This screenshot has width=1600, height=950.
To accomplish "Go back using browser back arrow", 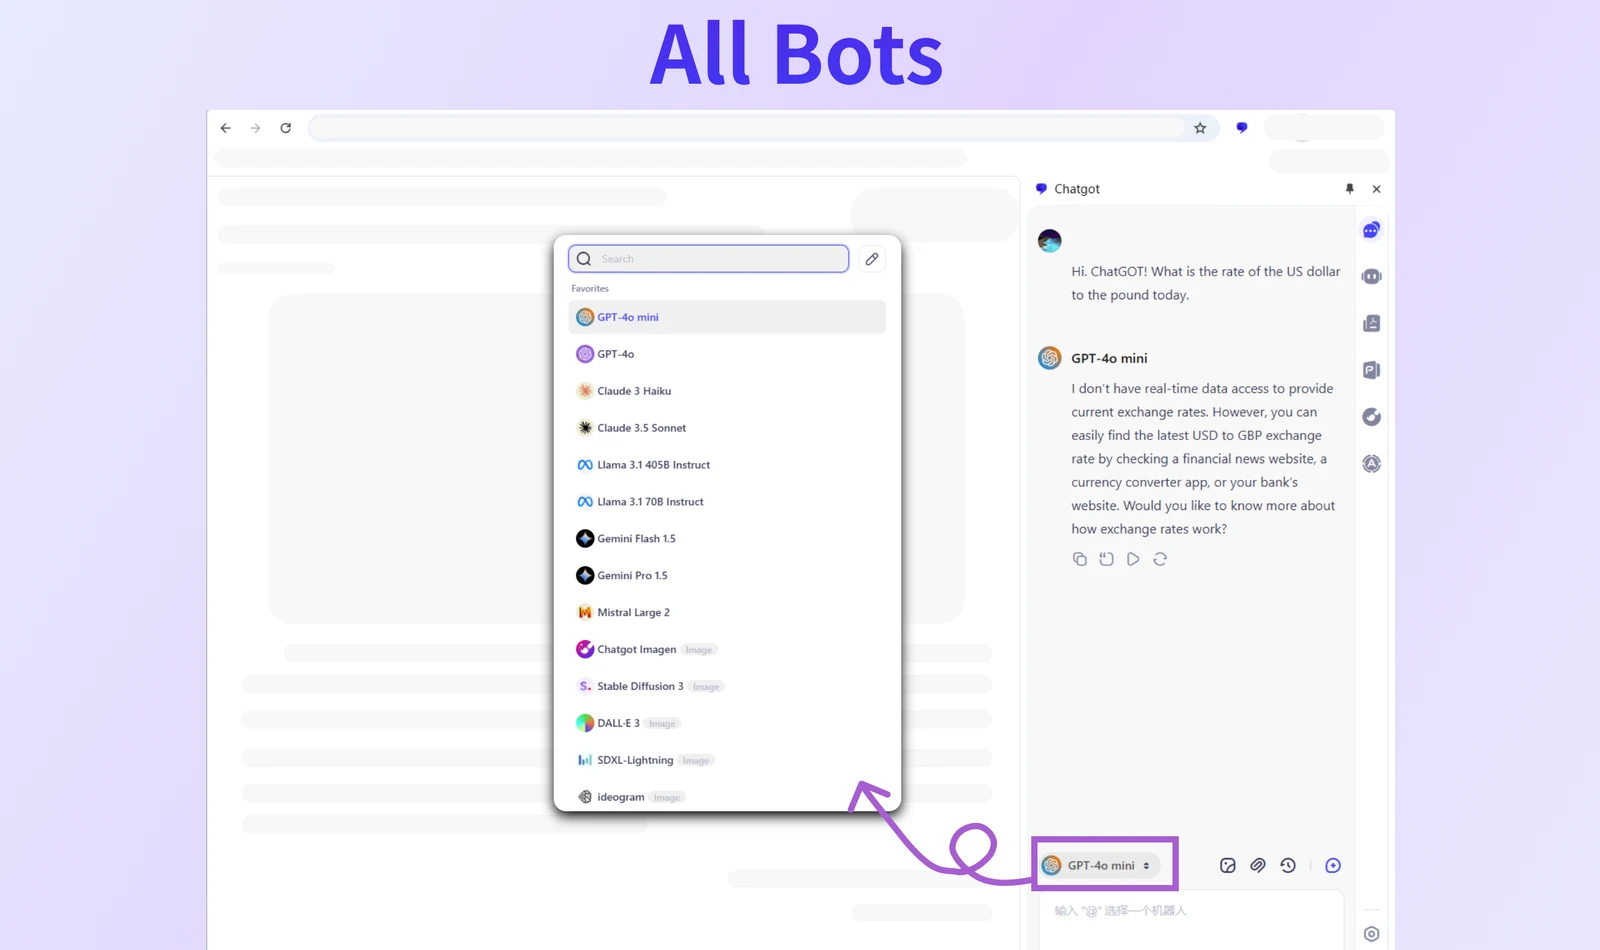I will coord(226,128).
